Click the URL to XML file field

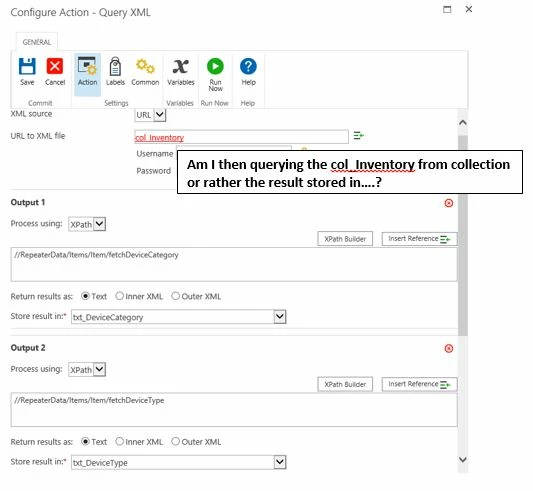pos(241,137)
